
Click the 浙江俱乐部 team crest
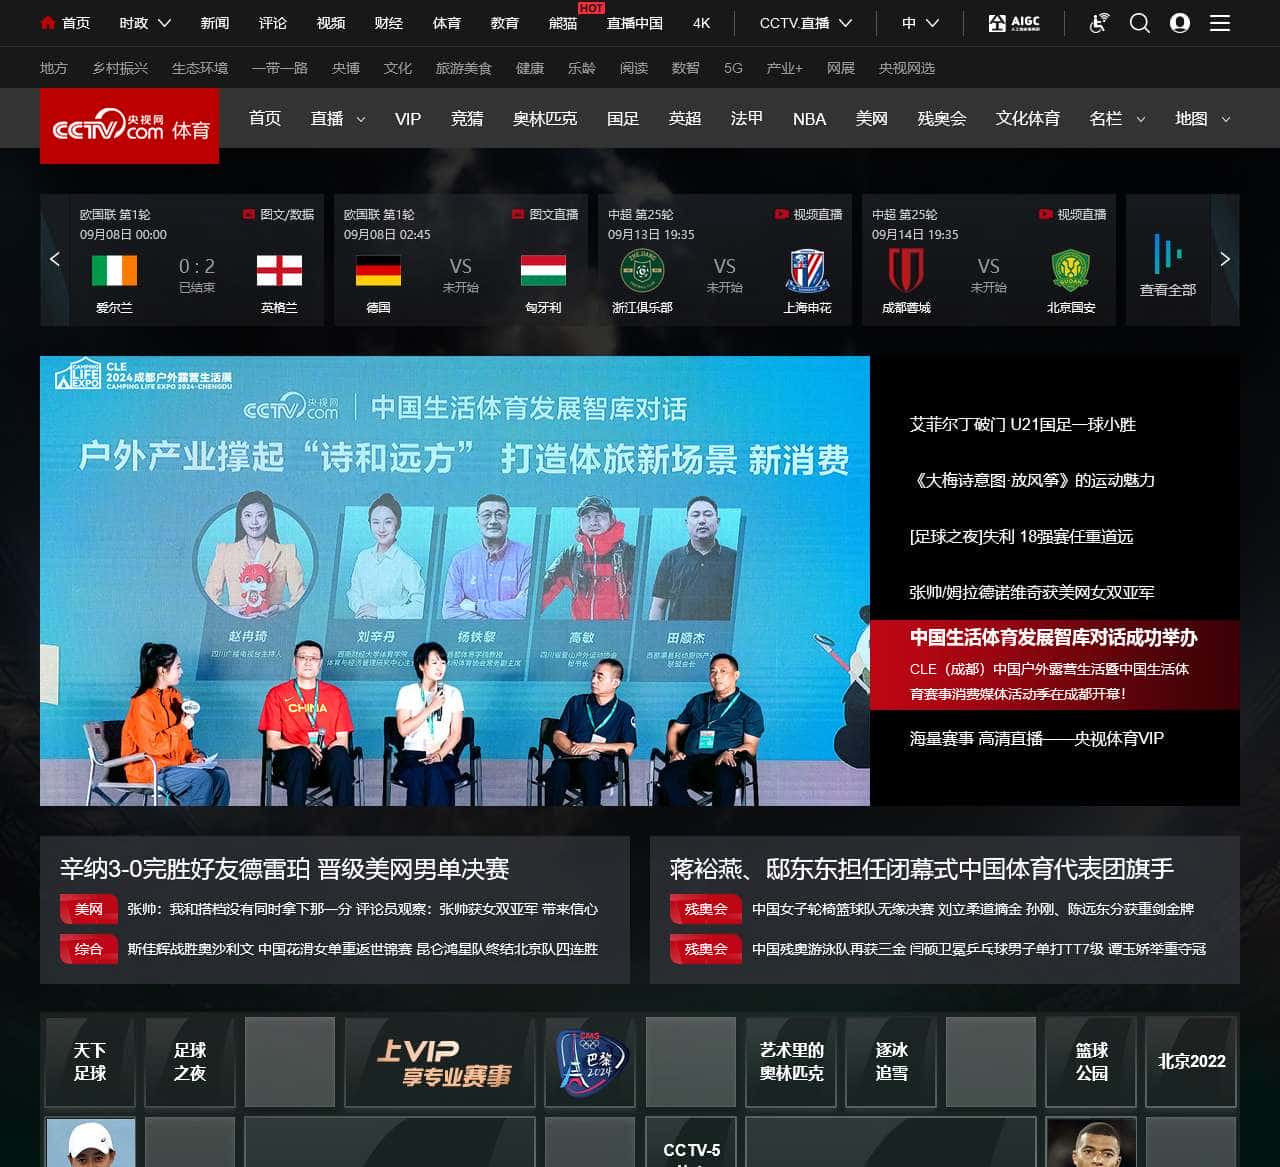point(642,270)
